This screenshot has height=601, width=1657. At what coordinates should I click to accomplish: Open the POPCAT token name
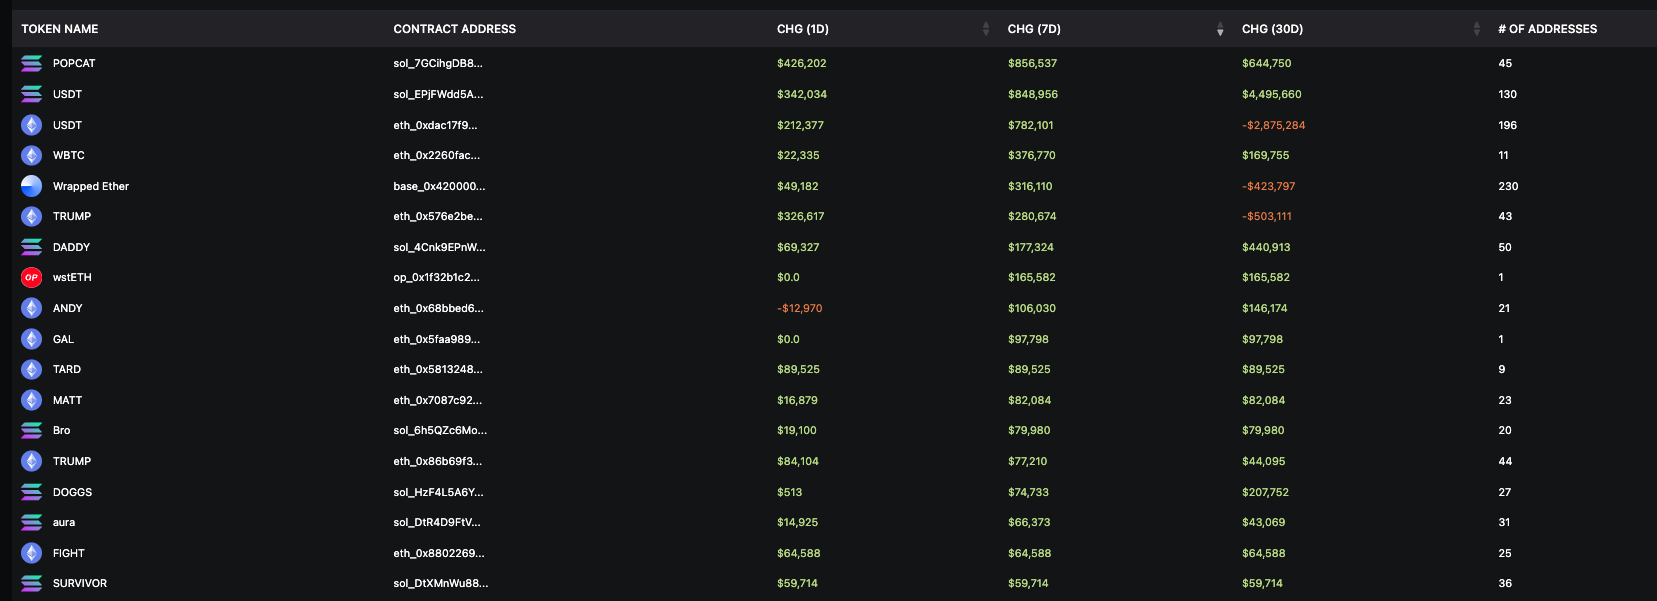(x=74, y=63)
